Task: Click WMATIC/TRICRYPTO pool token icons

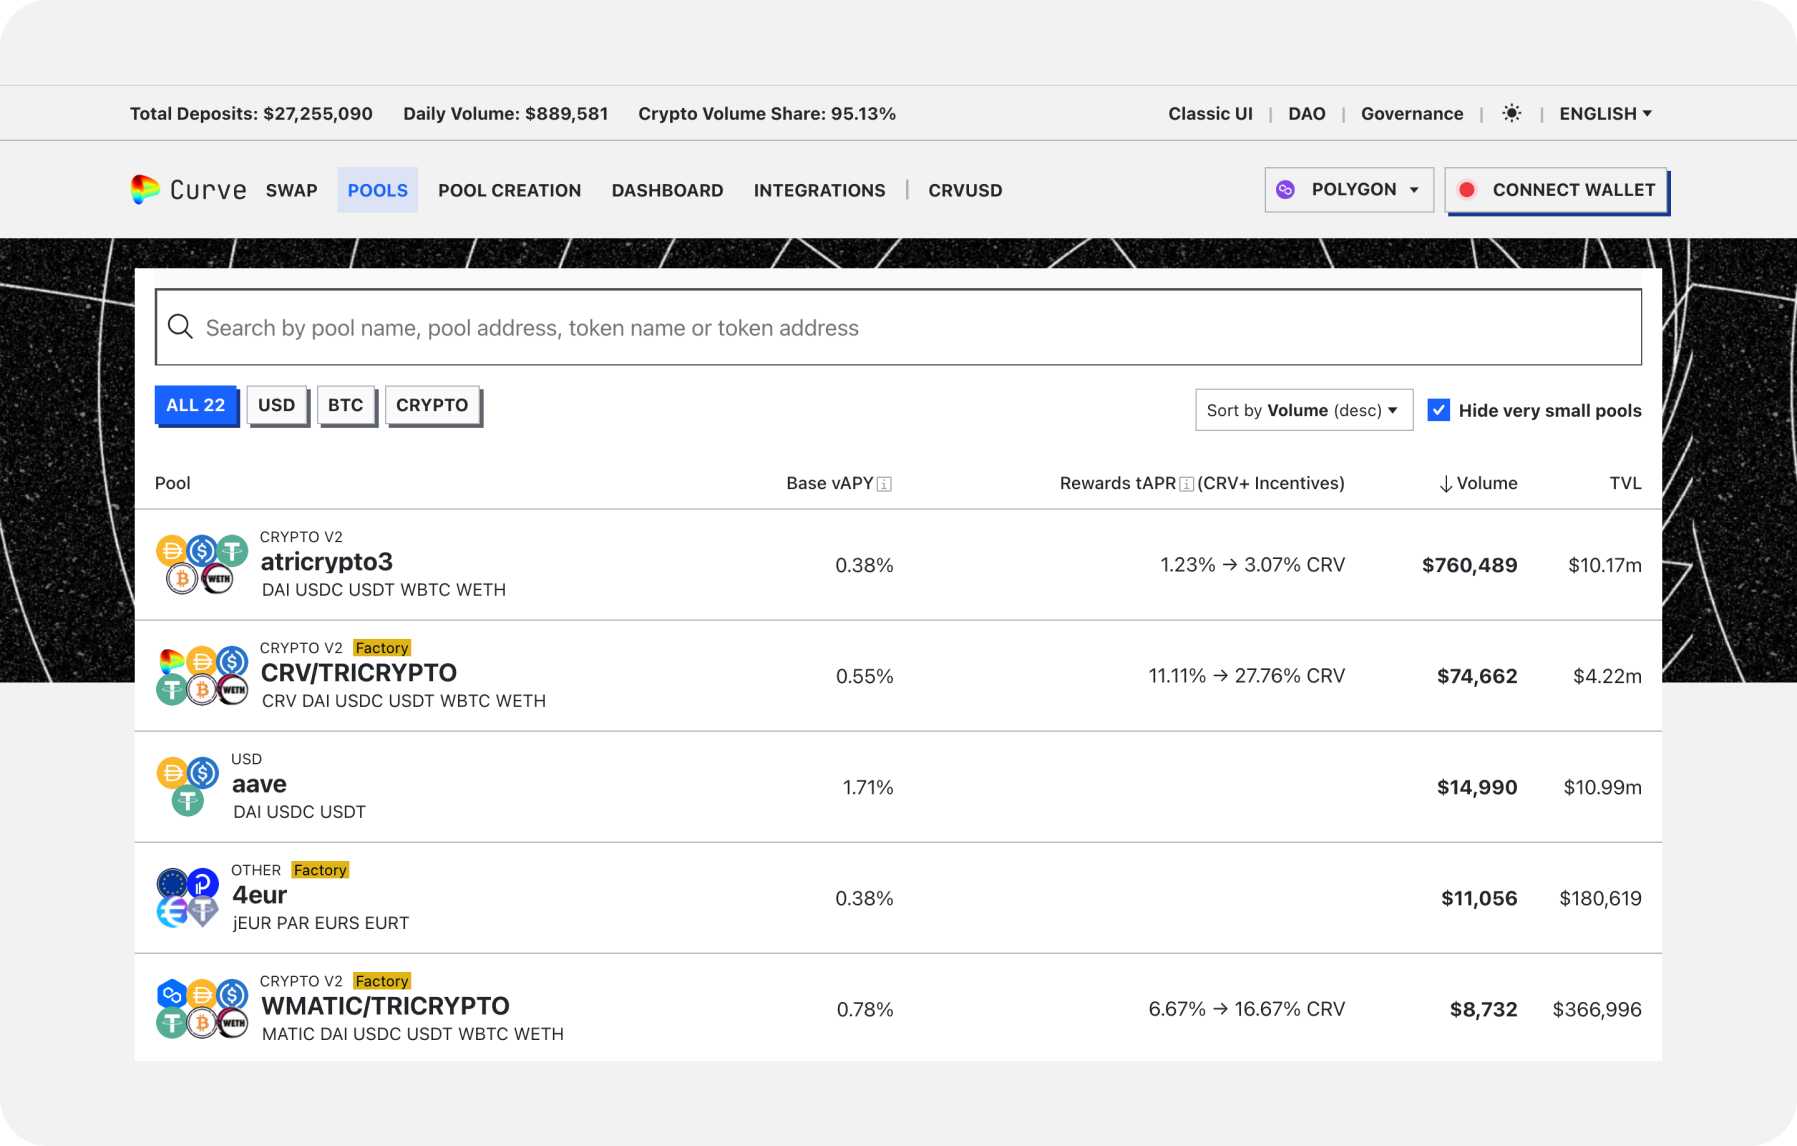Action: pos(202,1009)
